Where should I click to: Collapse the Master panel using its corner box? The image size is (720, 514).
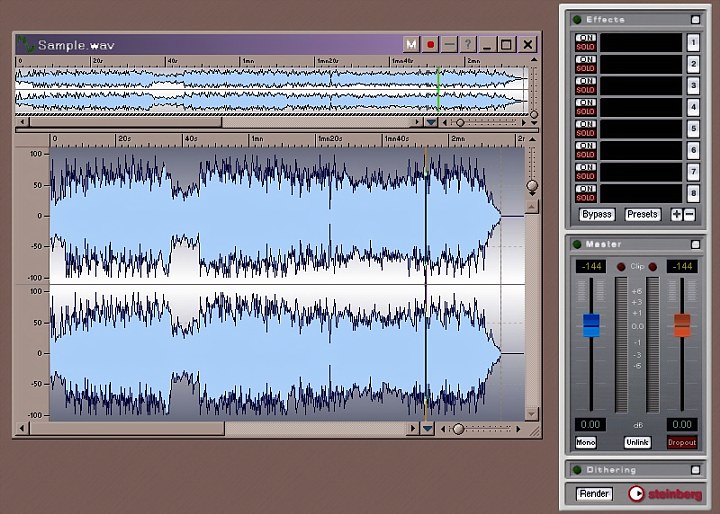pyautogui.click(x=696, y=244)
